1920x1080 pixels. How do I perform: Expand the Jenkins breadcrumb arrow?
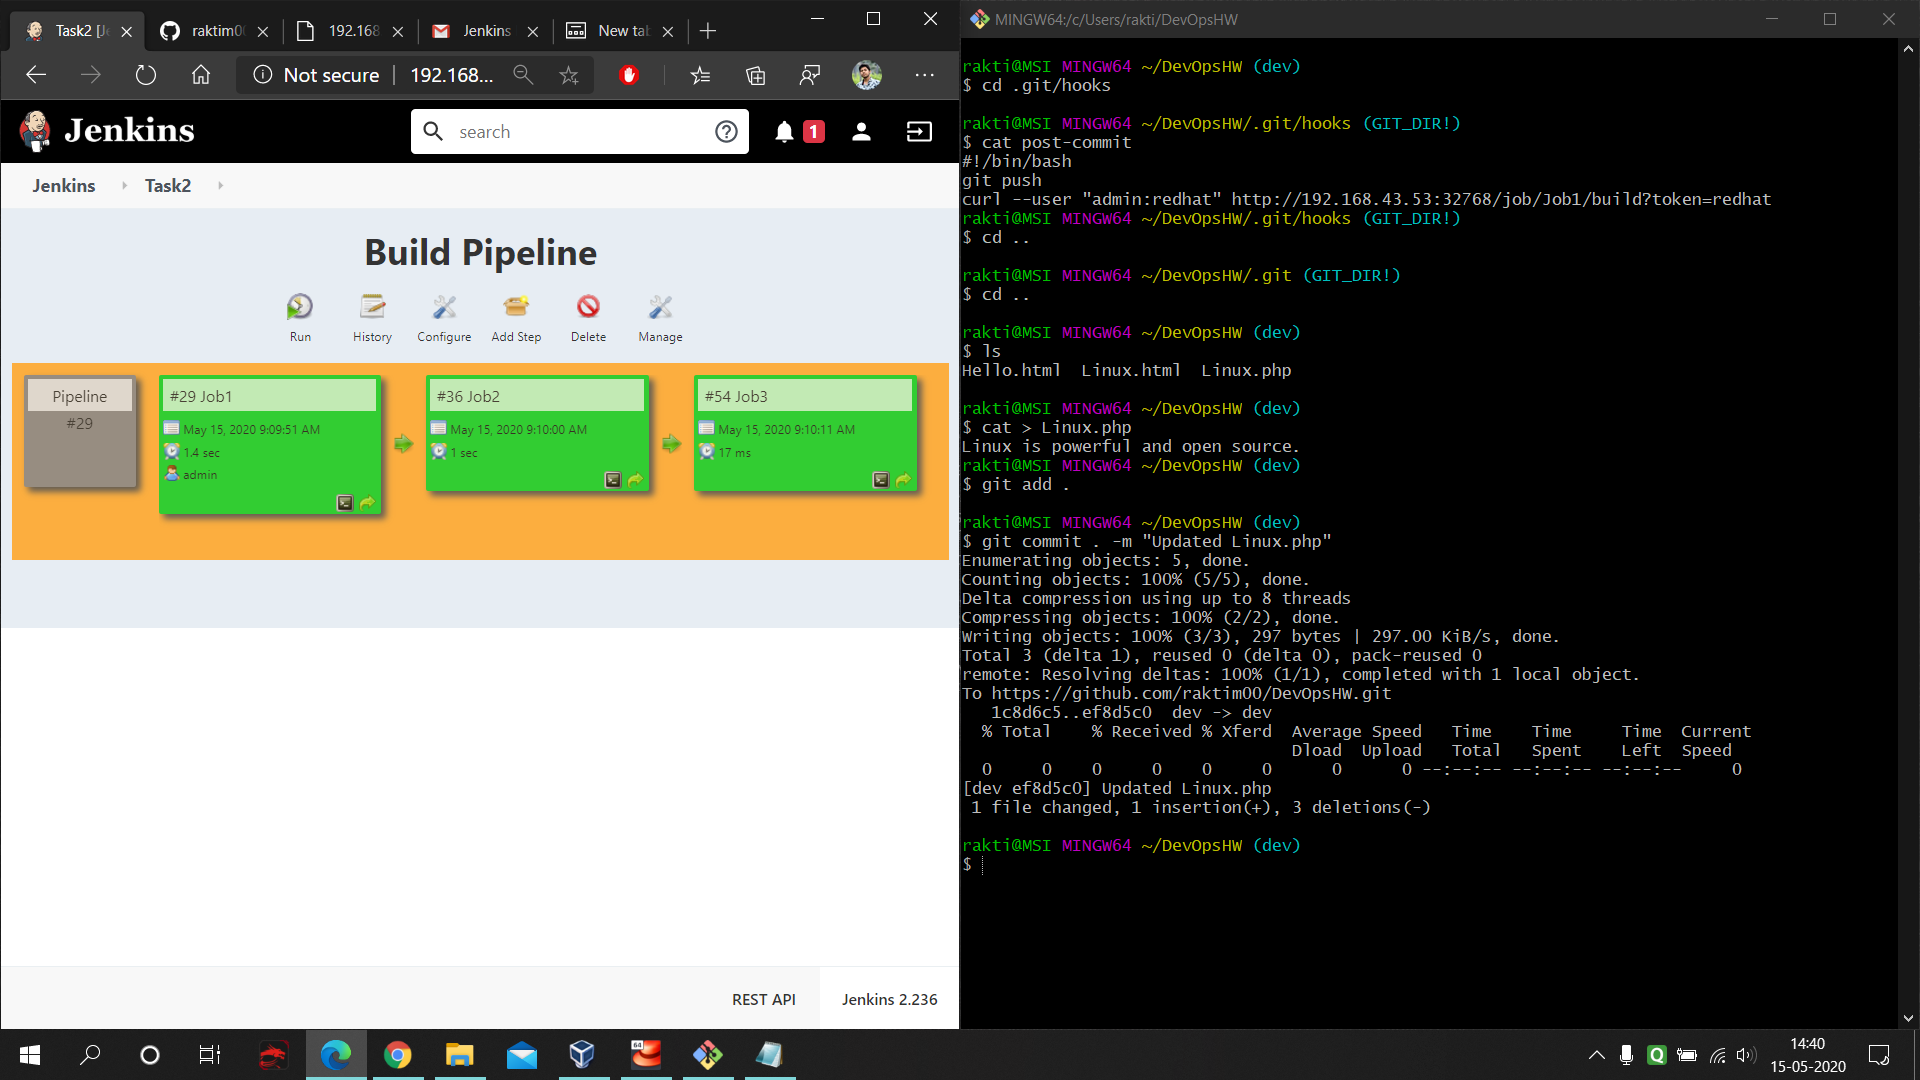pos(124,186)
